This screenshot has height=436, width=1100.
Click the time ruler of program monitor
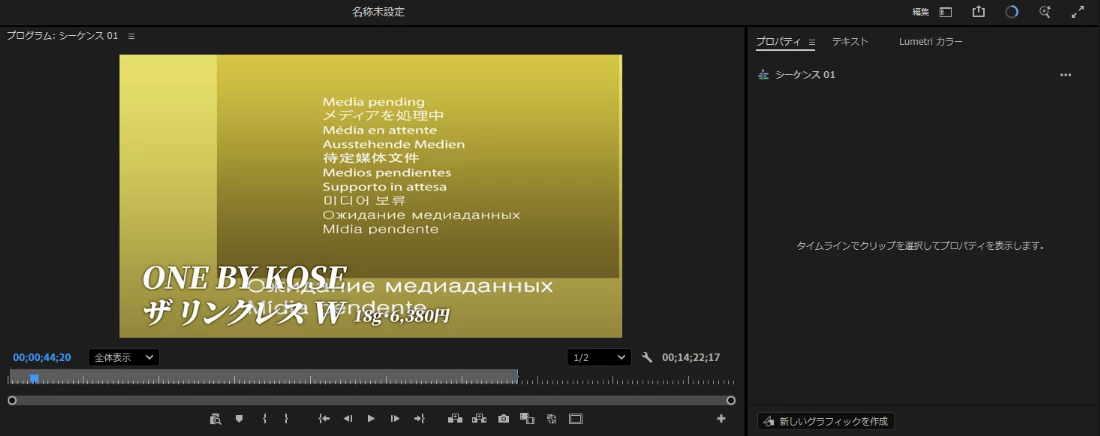point(371,379)
